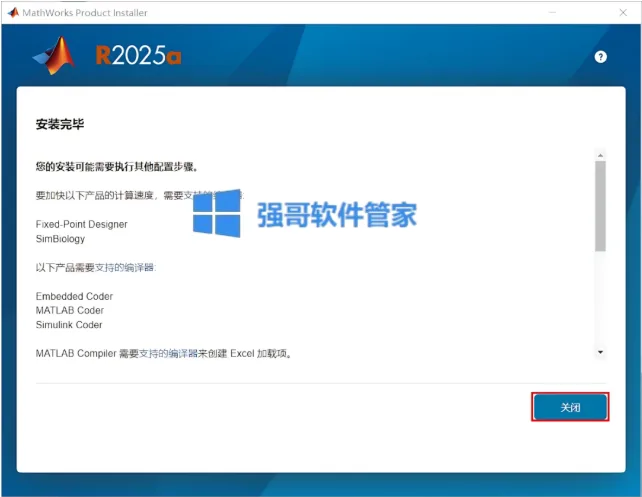Click scrollbar up arrow
Screen dimensions: 642x497
tap(600, 156)
